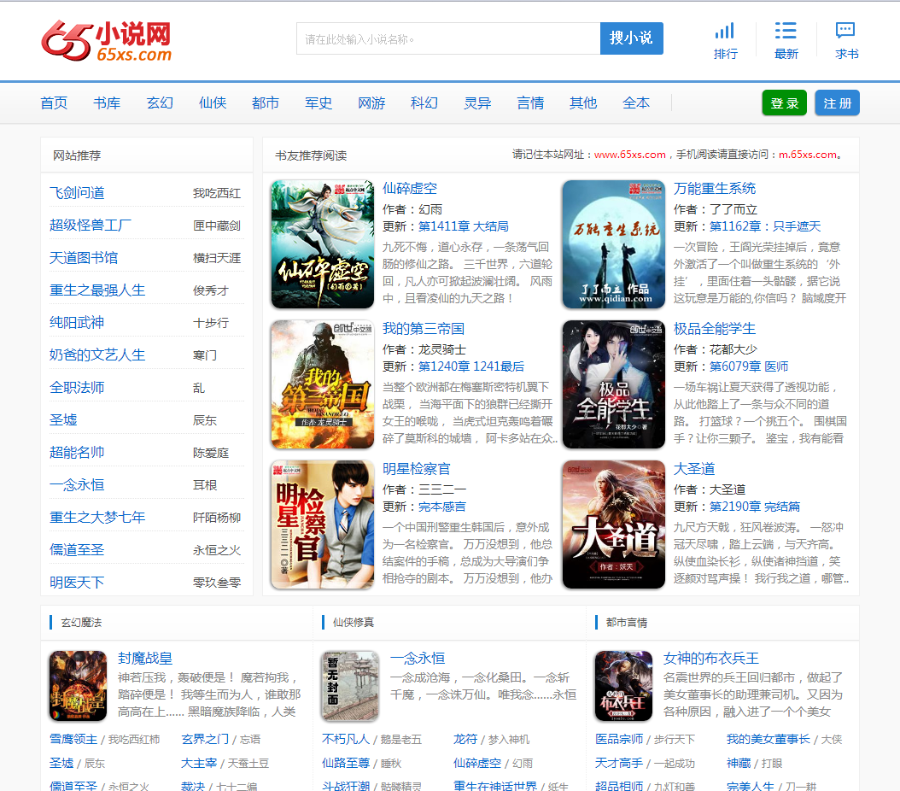Viewport: 900px width, 791px height.
Task: Click the 极品全能学生 book cover thumbnail
Action: pos(614,385)
